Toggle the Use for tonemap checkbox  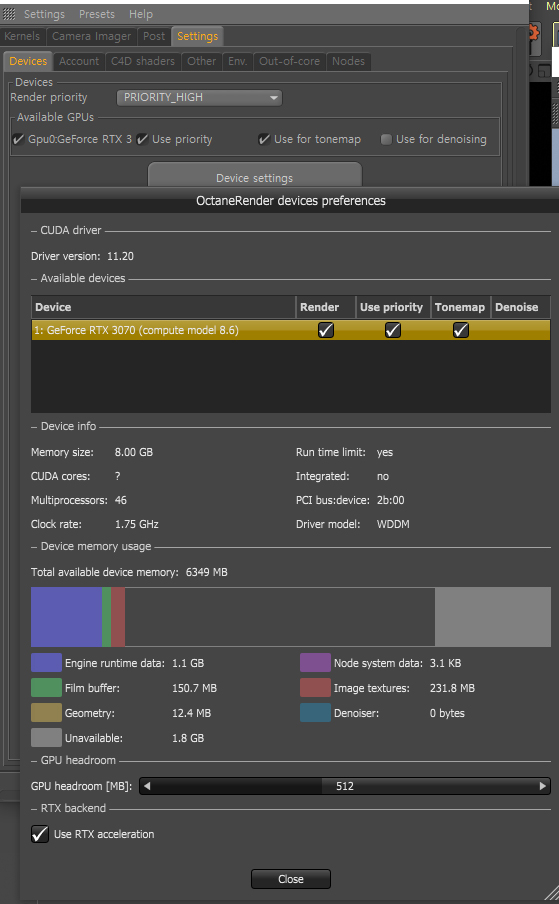(x=264, y=139)
